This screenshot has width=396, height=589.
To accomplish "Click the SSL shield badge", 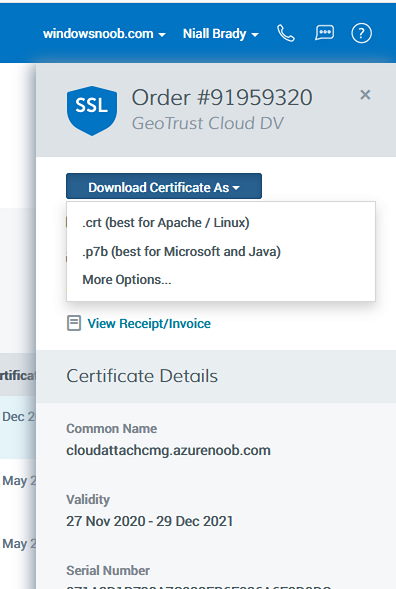I will point(92,110).
